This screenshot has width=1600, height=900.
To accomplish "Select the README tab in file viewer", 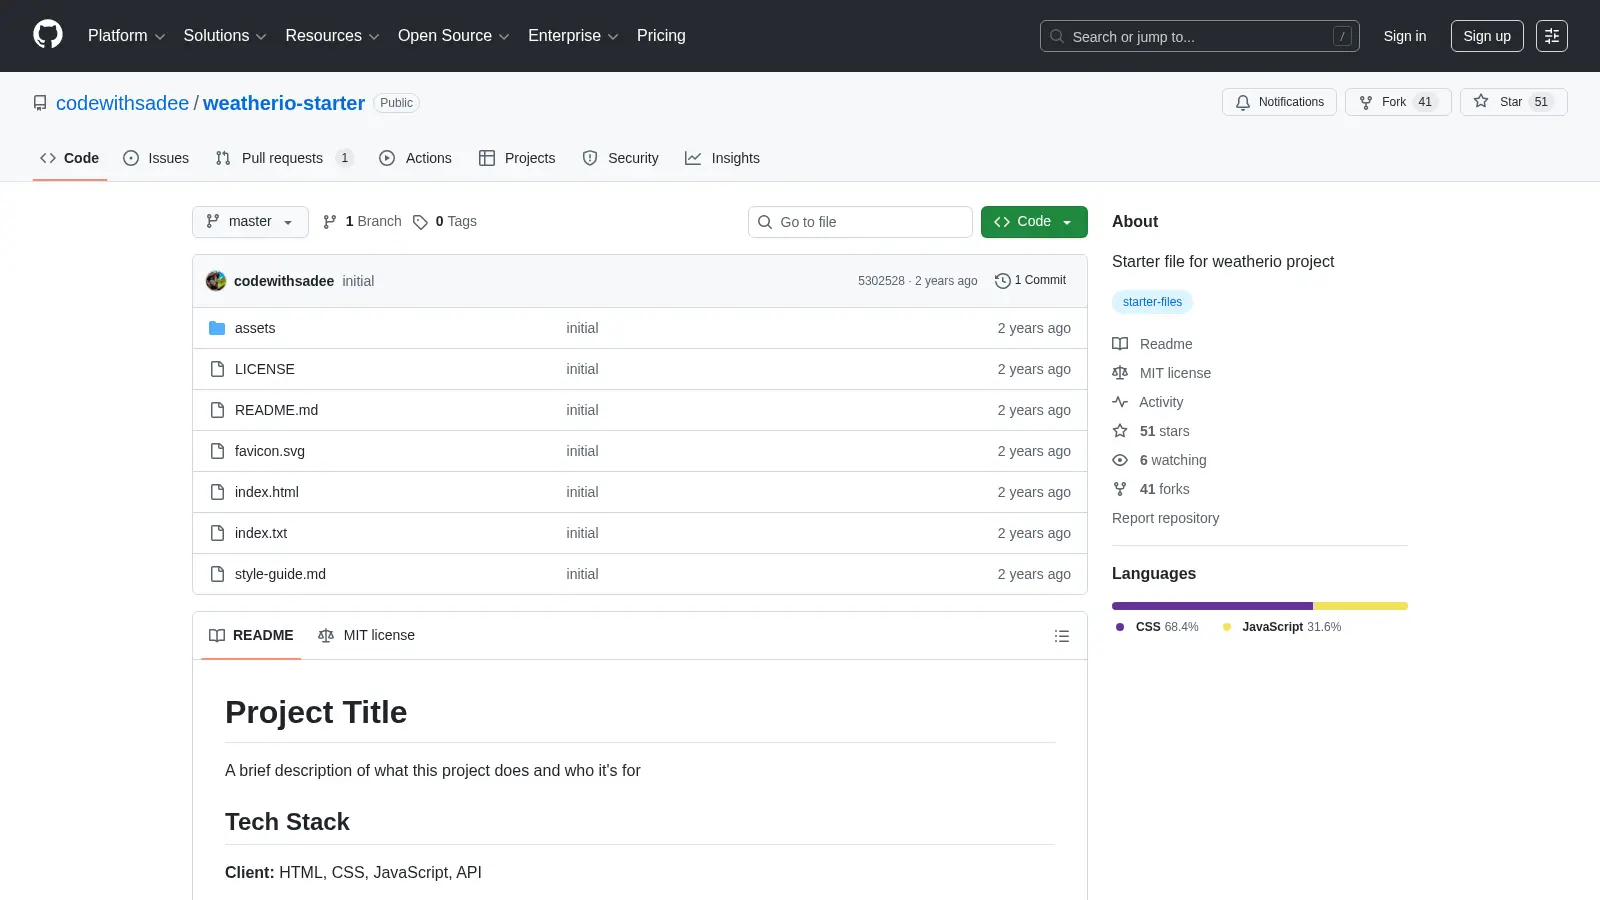I will pos(251,636).
